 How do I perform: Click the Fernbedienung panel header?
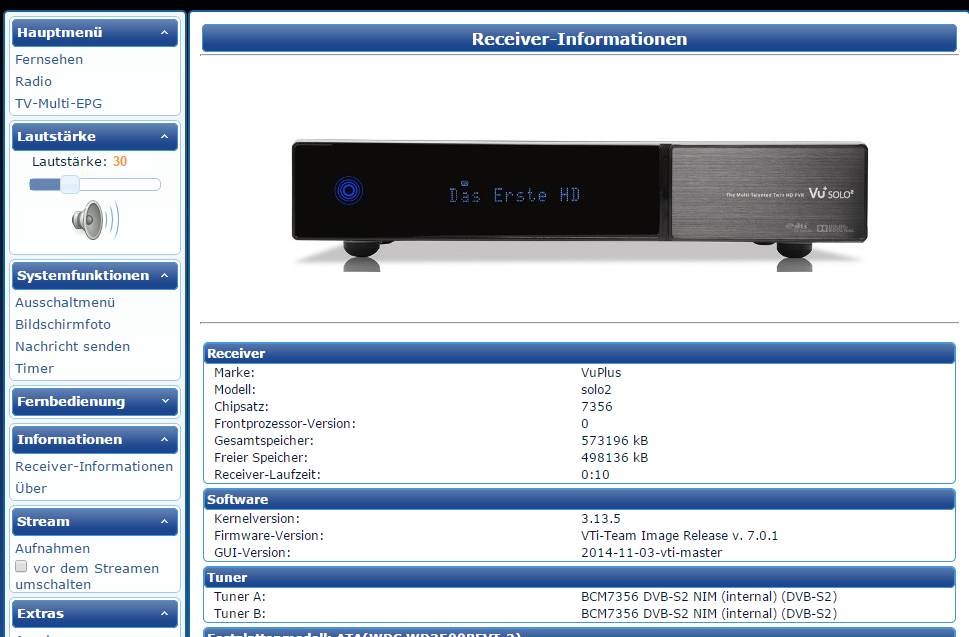point(95,402)
